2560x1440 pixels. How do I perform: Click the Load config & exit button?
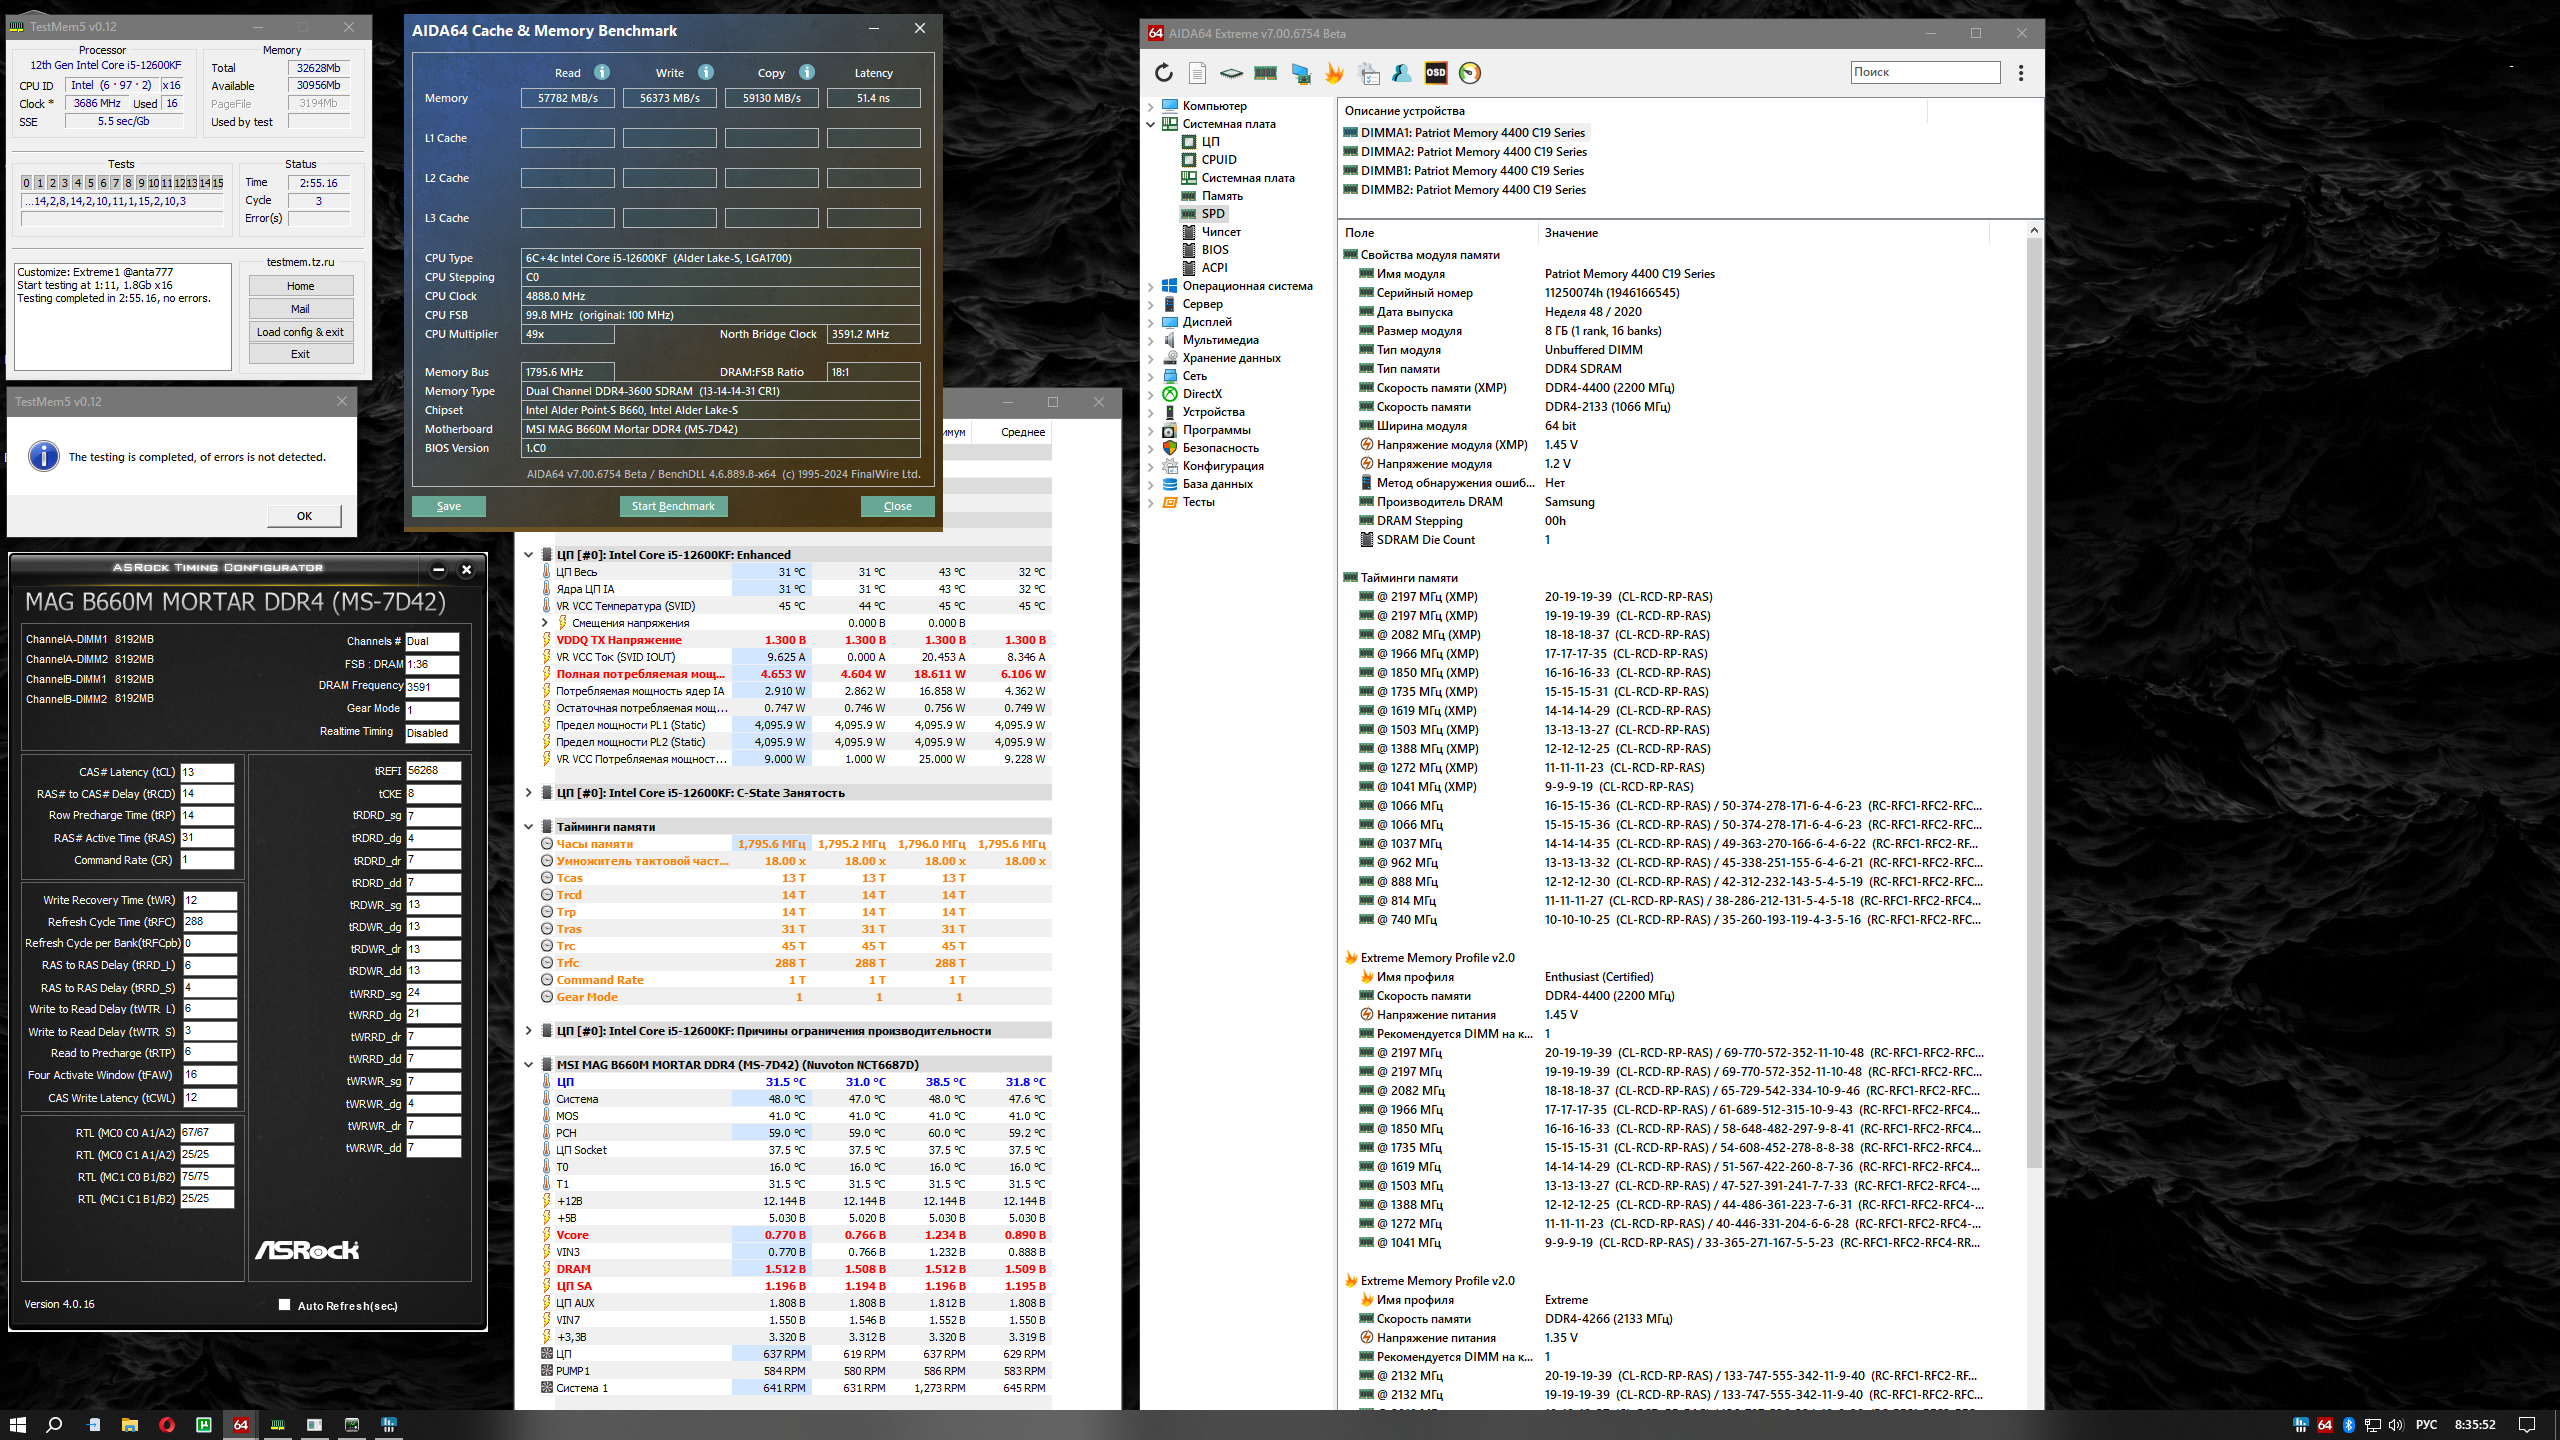point(300,332)
